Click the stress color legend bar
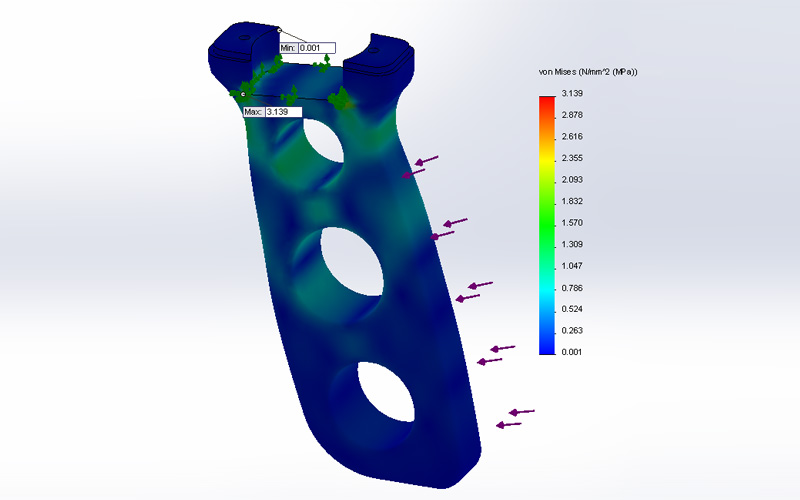Image resolution: width=800 pixels, height=500 pixels. click(x=547, y=225)
